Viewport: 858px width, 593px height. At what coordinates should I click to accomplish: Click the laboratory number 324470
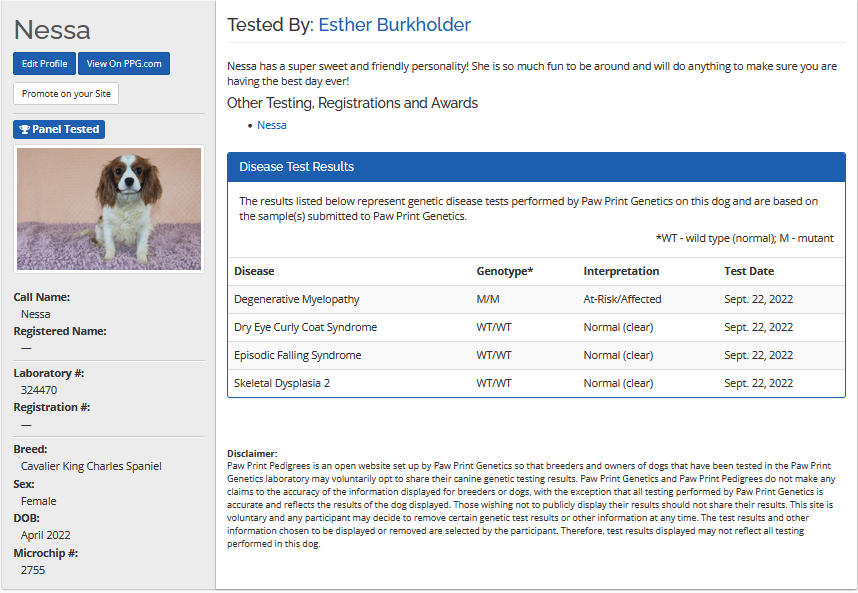point(39,390)
